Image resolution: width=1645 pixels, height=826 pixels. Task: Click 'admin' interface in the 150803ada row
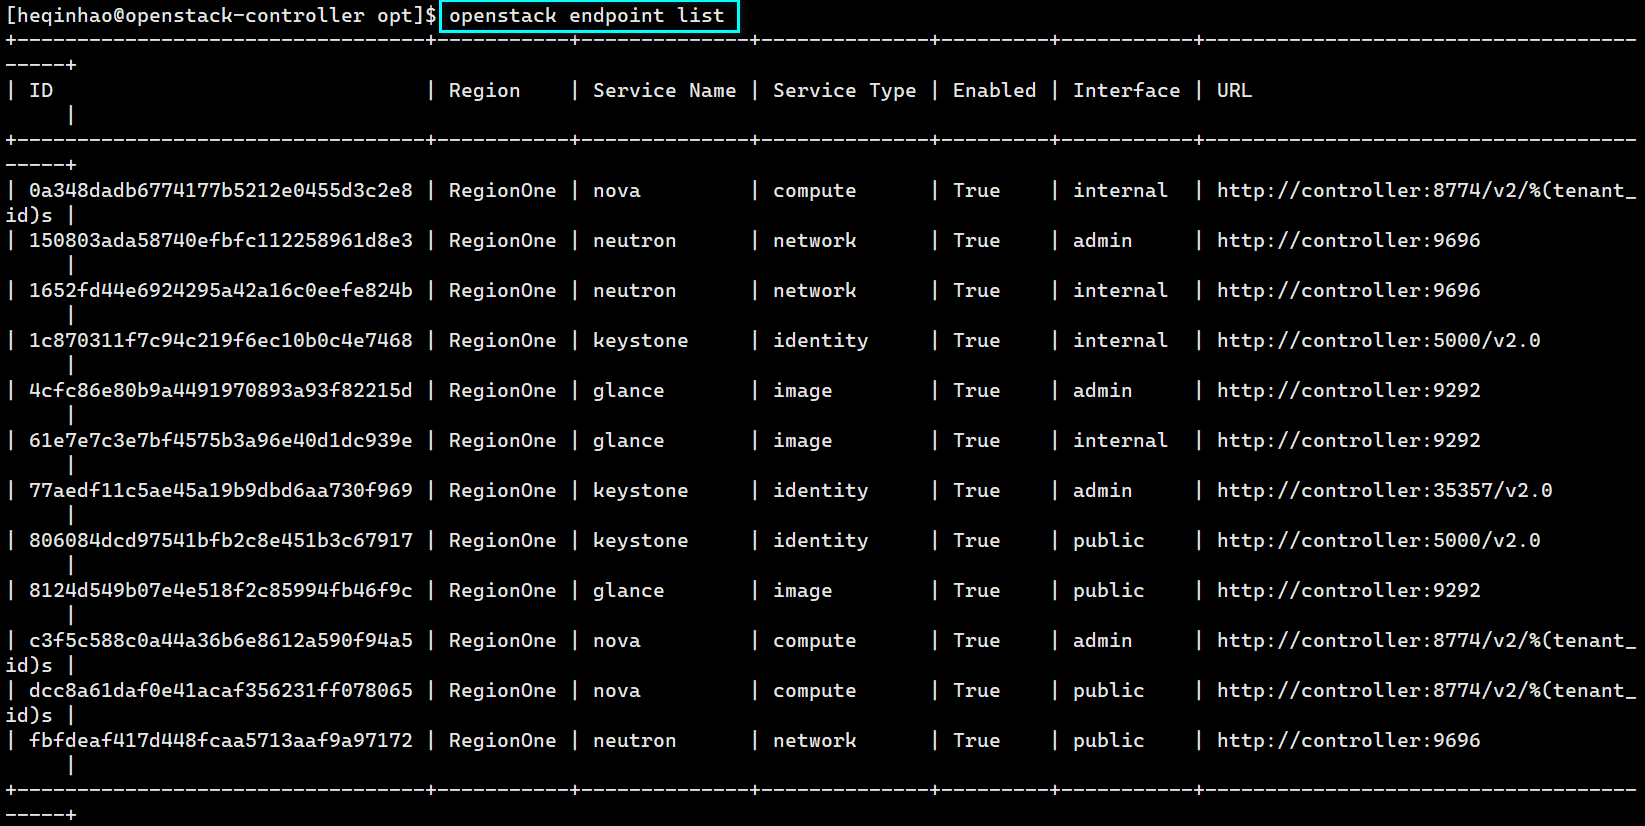click(1102, 241)
